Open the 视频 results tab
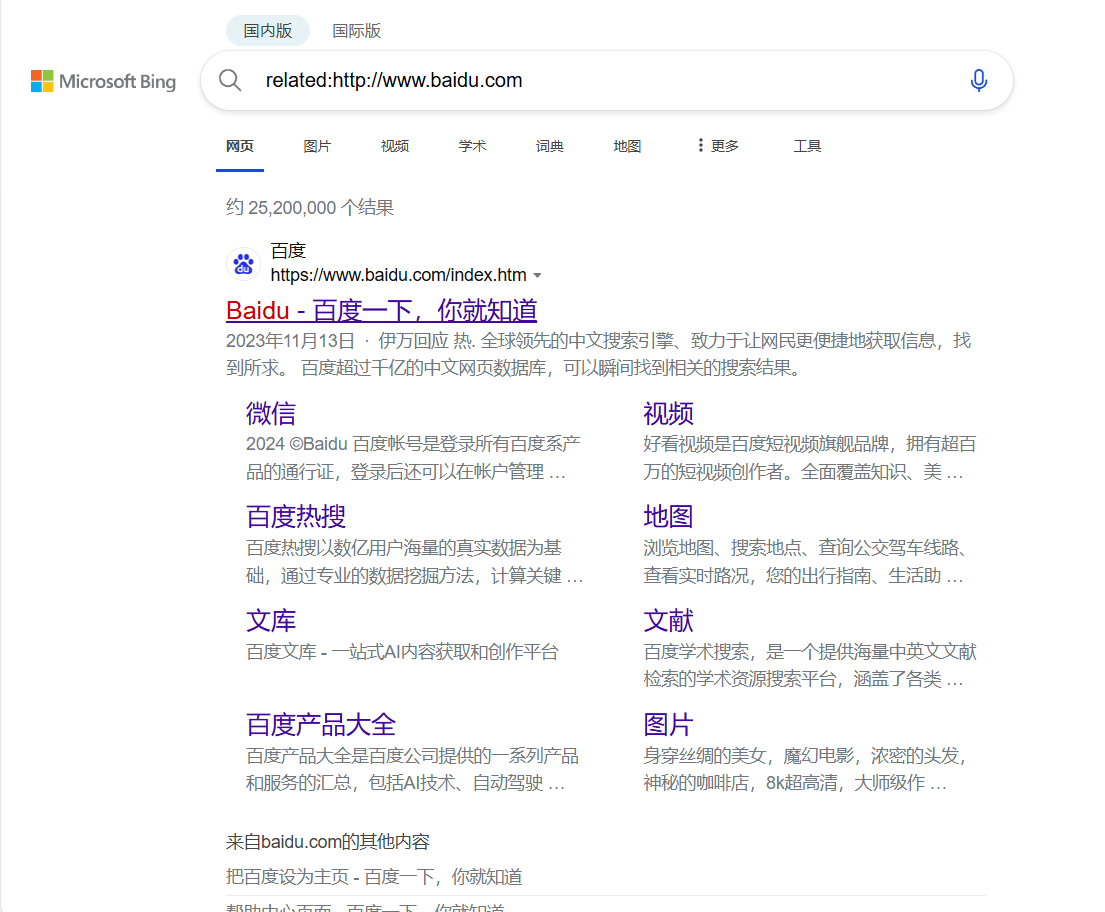This screenshot has height=912, width=1105. coord(395,146)
